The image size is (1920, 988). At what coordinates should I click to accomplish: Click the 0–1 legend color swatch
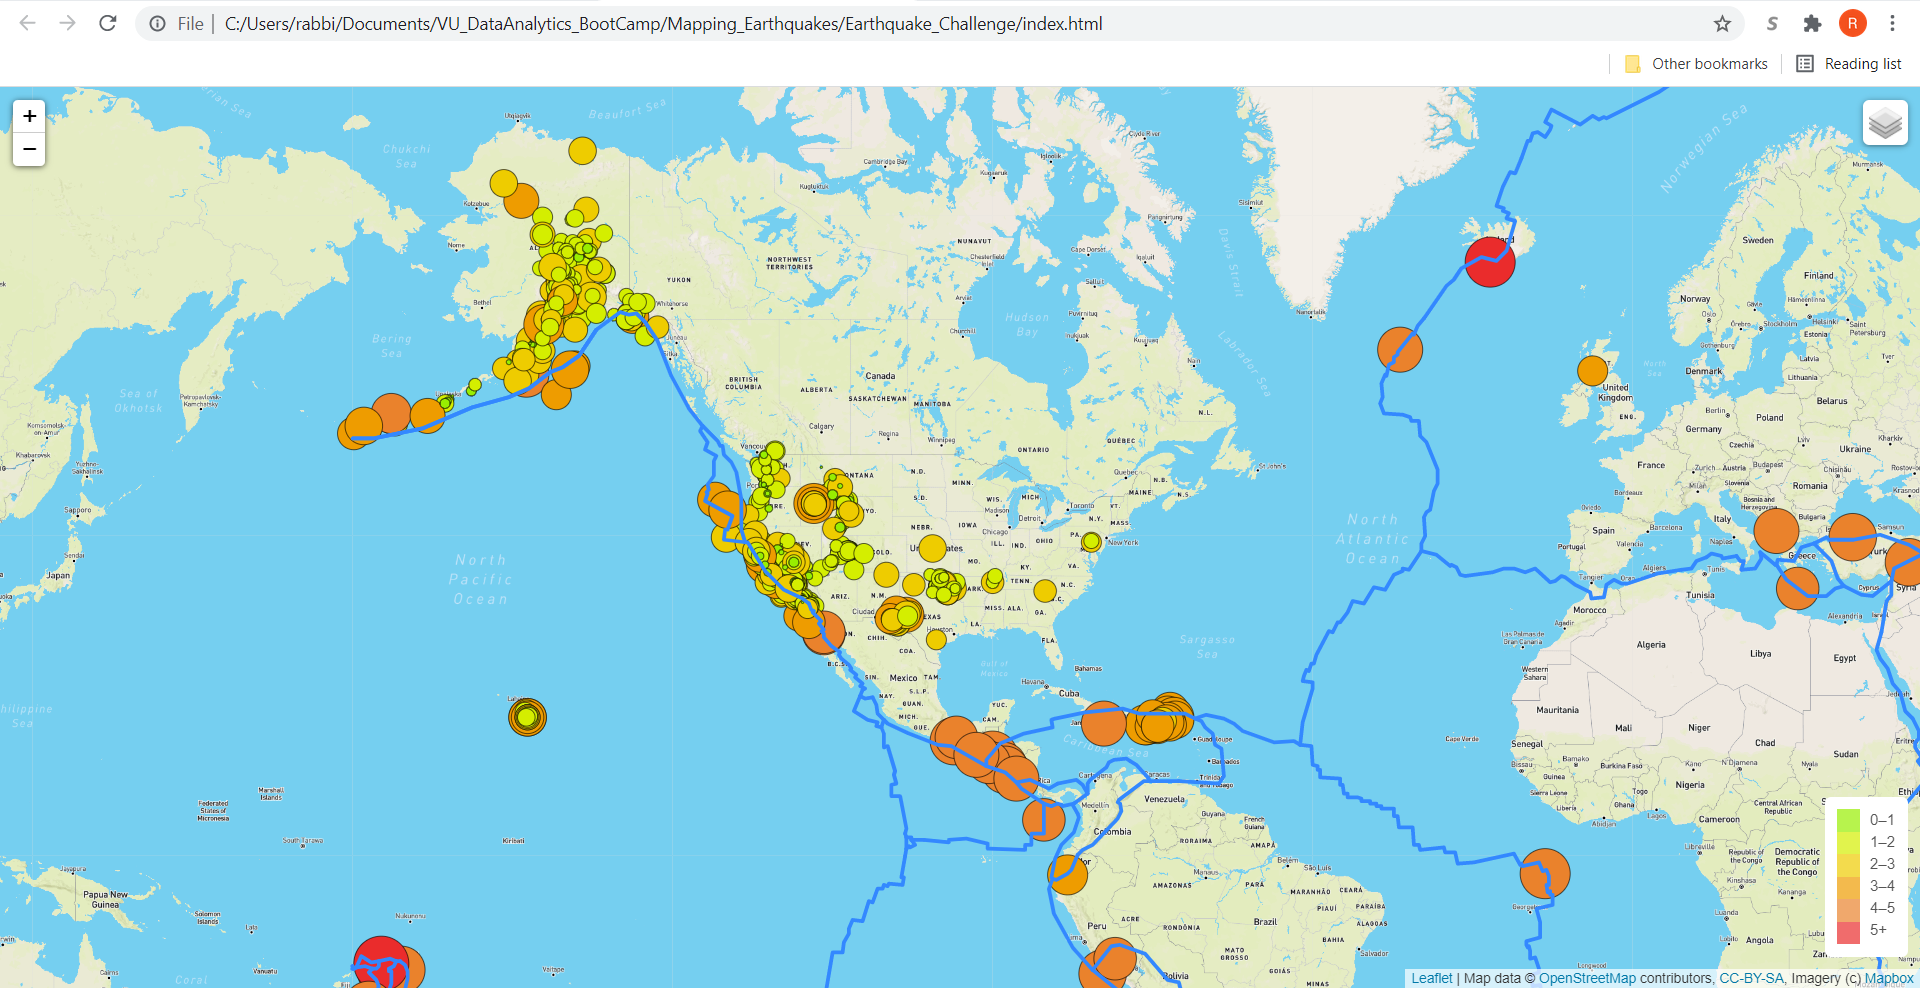click(x=1848, y=820)
